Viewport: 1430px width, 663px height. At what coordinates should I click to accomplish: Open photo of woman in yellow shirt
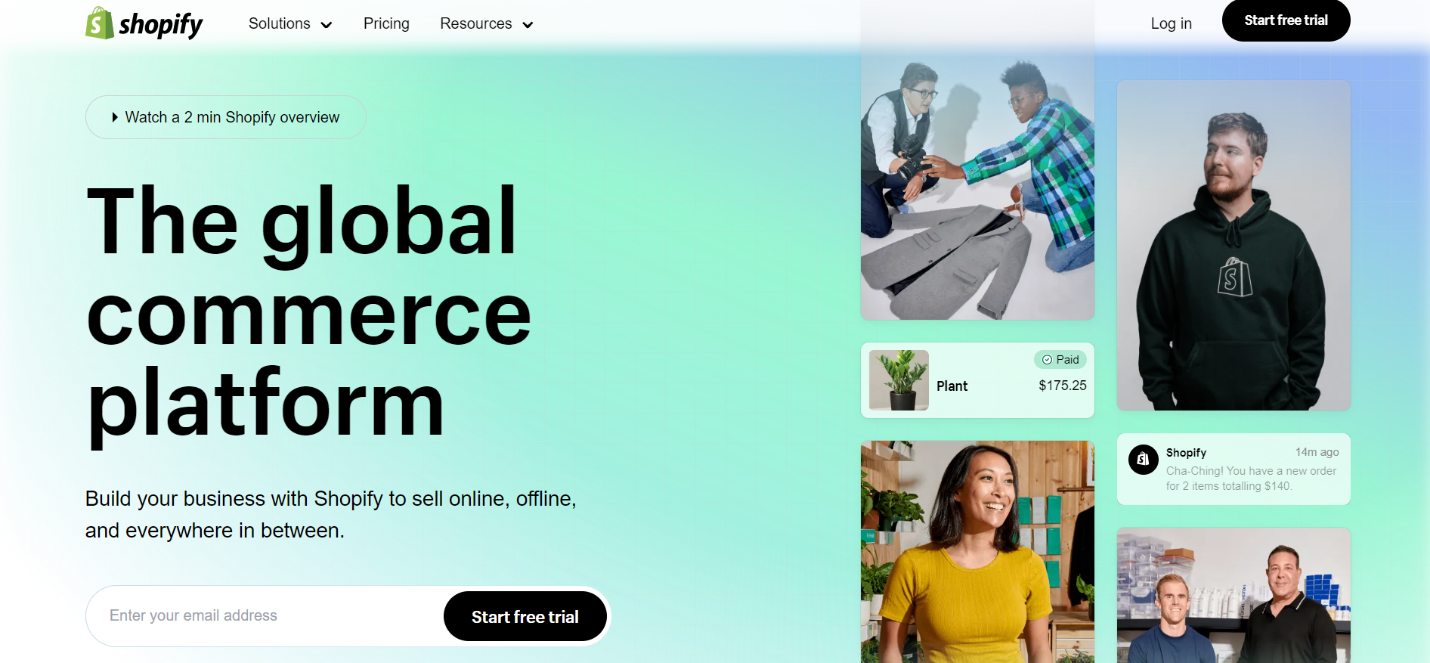[977, 552]
